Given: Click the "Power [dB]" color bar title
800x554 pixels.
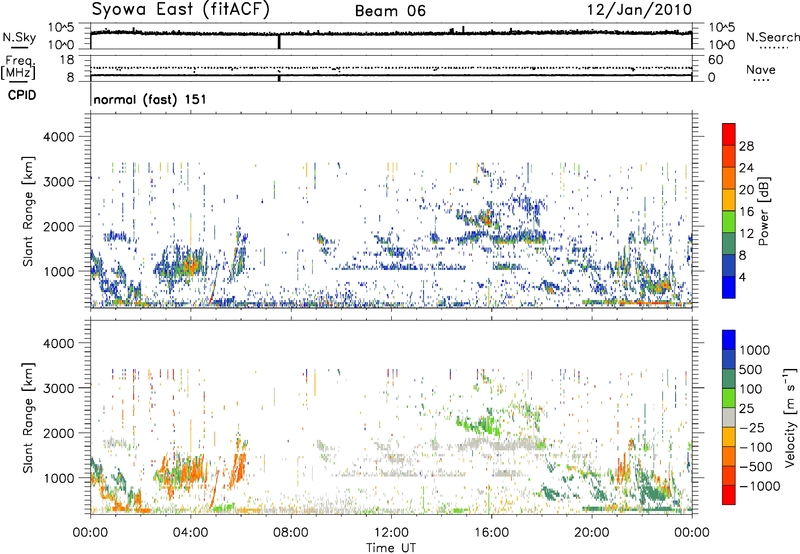Looking at the screenshot, I should coord(763,211).
